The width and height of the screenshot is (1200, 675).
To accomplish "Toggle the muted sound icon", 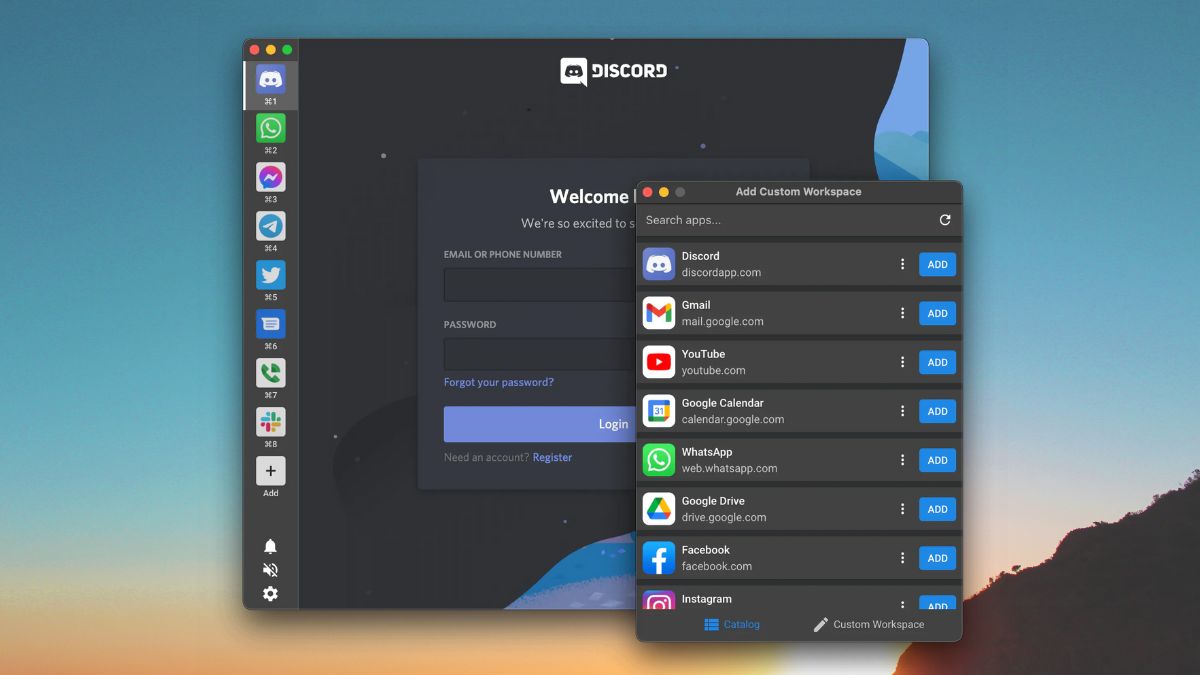I will 270,570.
